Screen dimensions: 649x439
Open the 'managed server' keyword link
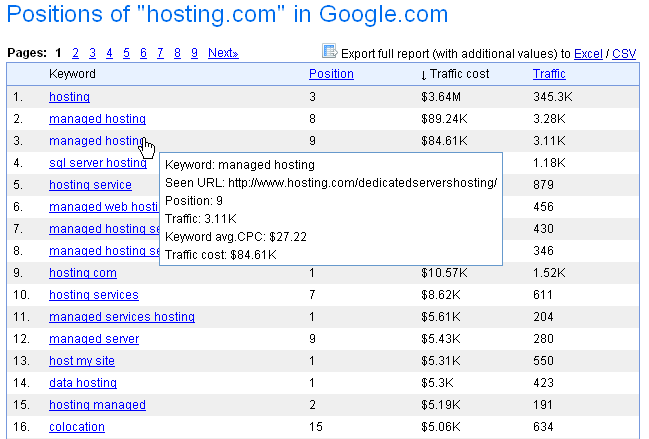point(94,339)
